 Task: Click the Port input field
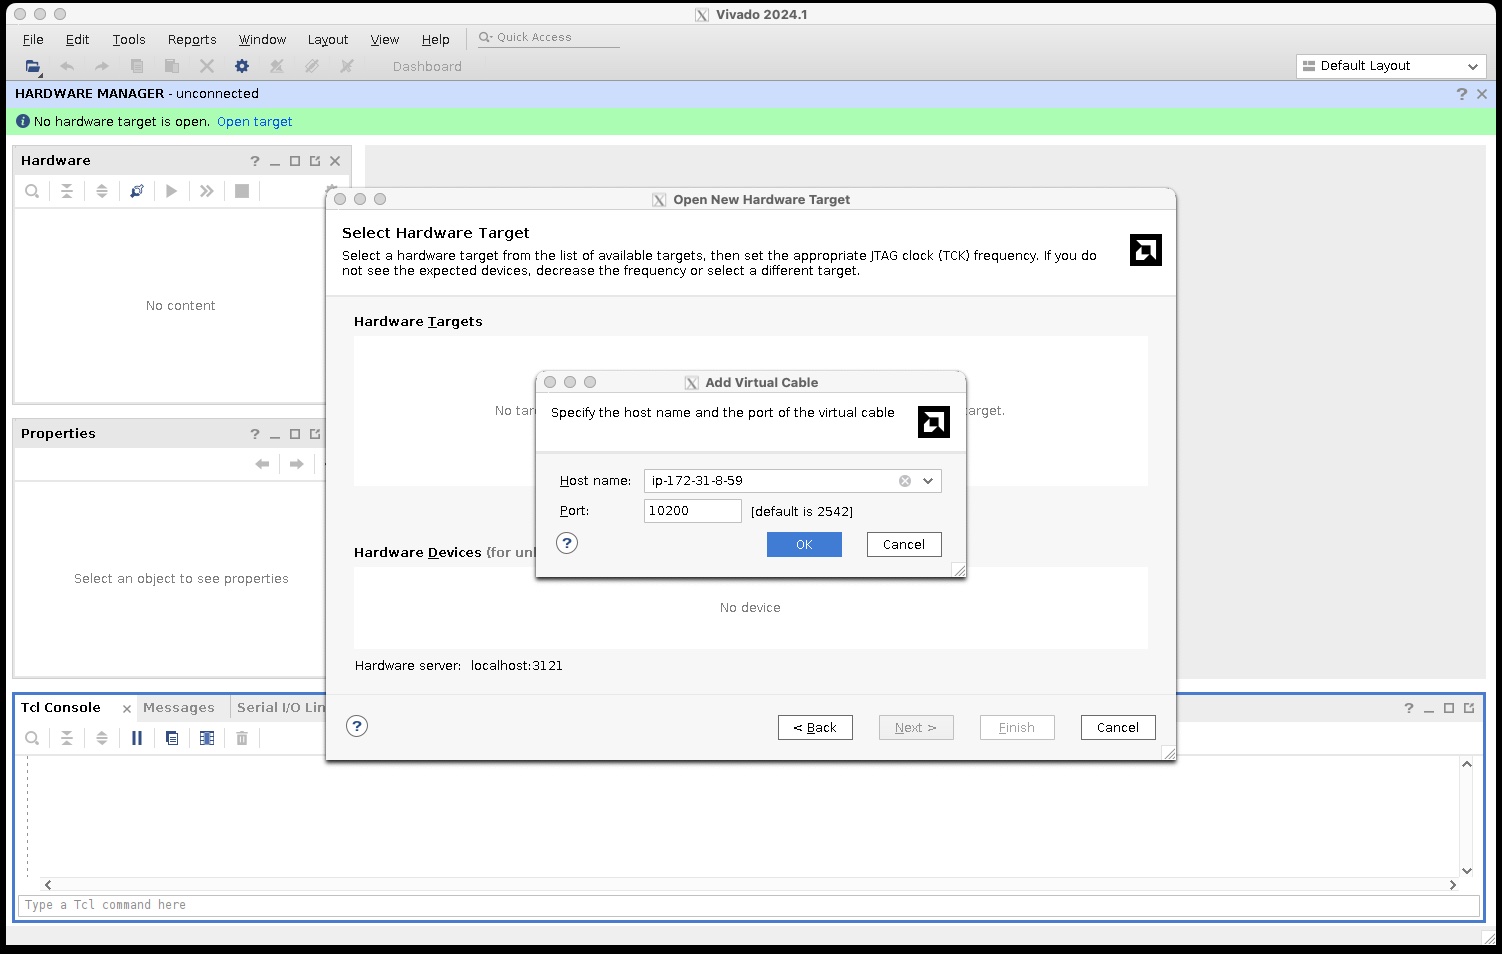[x=693, y=511]
